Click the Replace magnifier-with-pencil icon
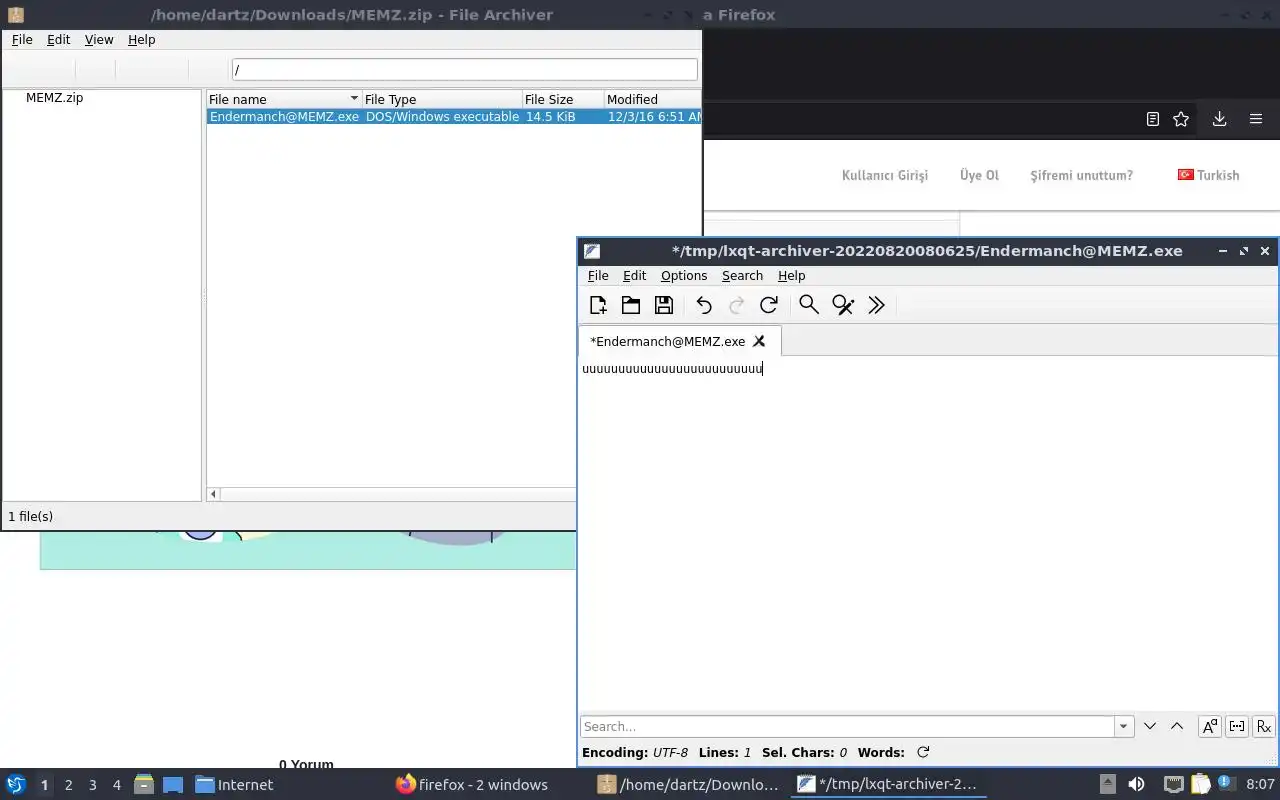Viewport: 1280px width, 800px height. 843,305
